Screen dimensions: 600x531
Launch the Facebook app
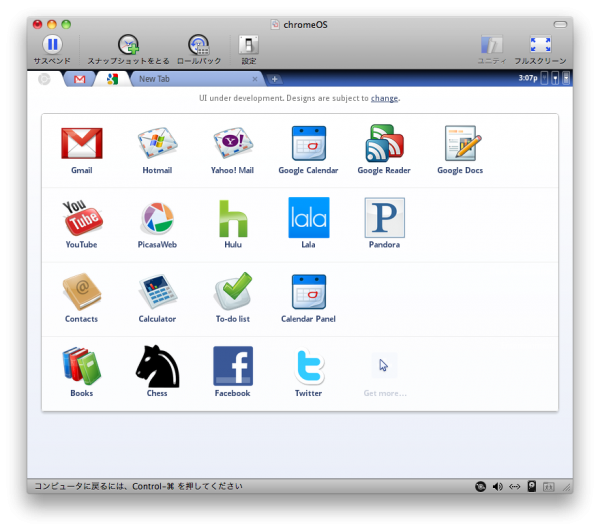(x=233, y=366)
